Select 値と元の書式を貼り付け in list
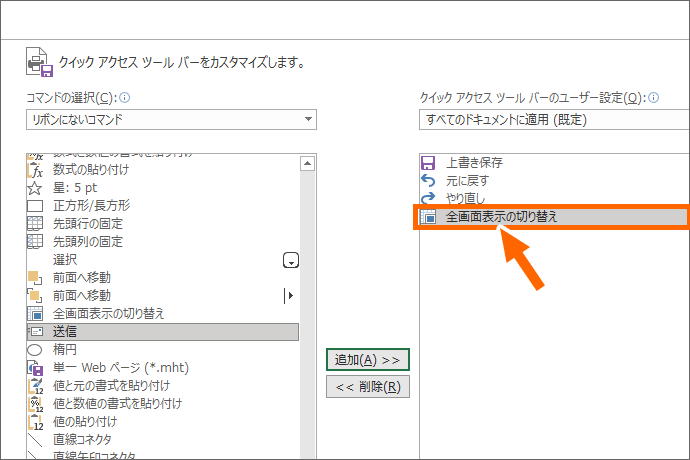The height and width of the screenshot is (460, 690). 111,386
